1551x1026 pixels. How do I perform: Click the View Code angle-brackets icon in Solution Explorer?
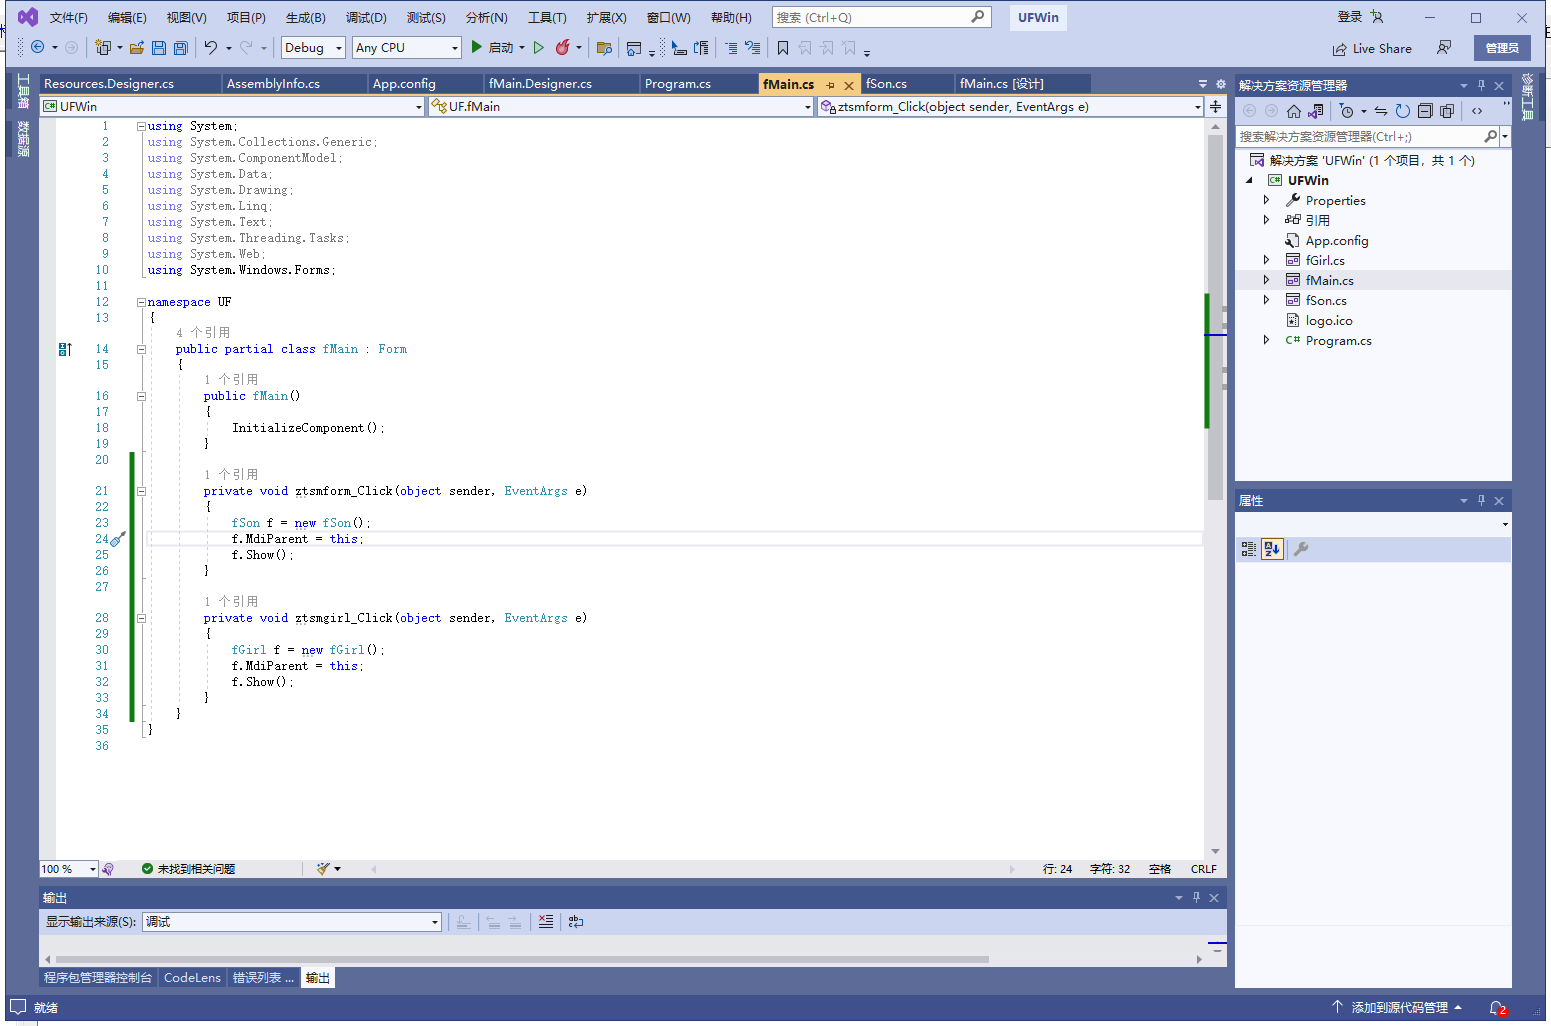point(1477,111)
